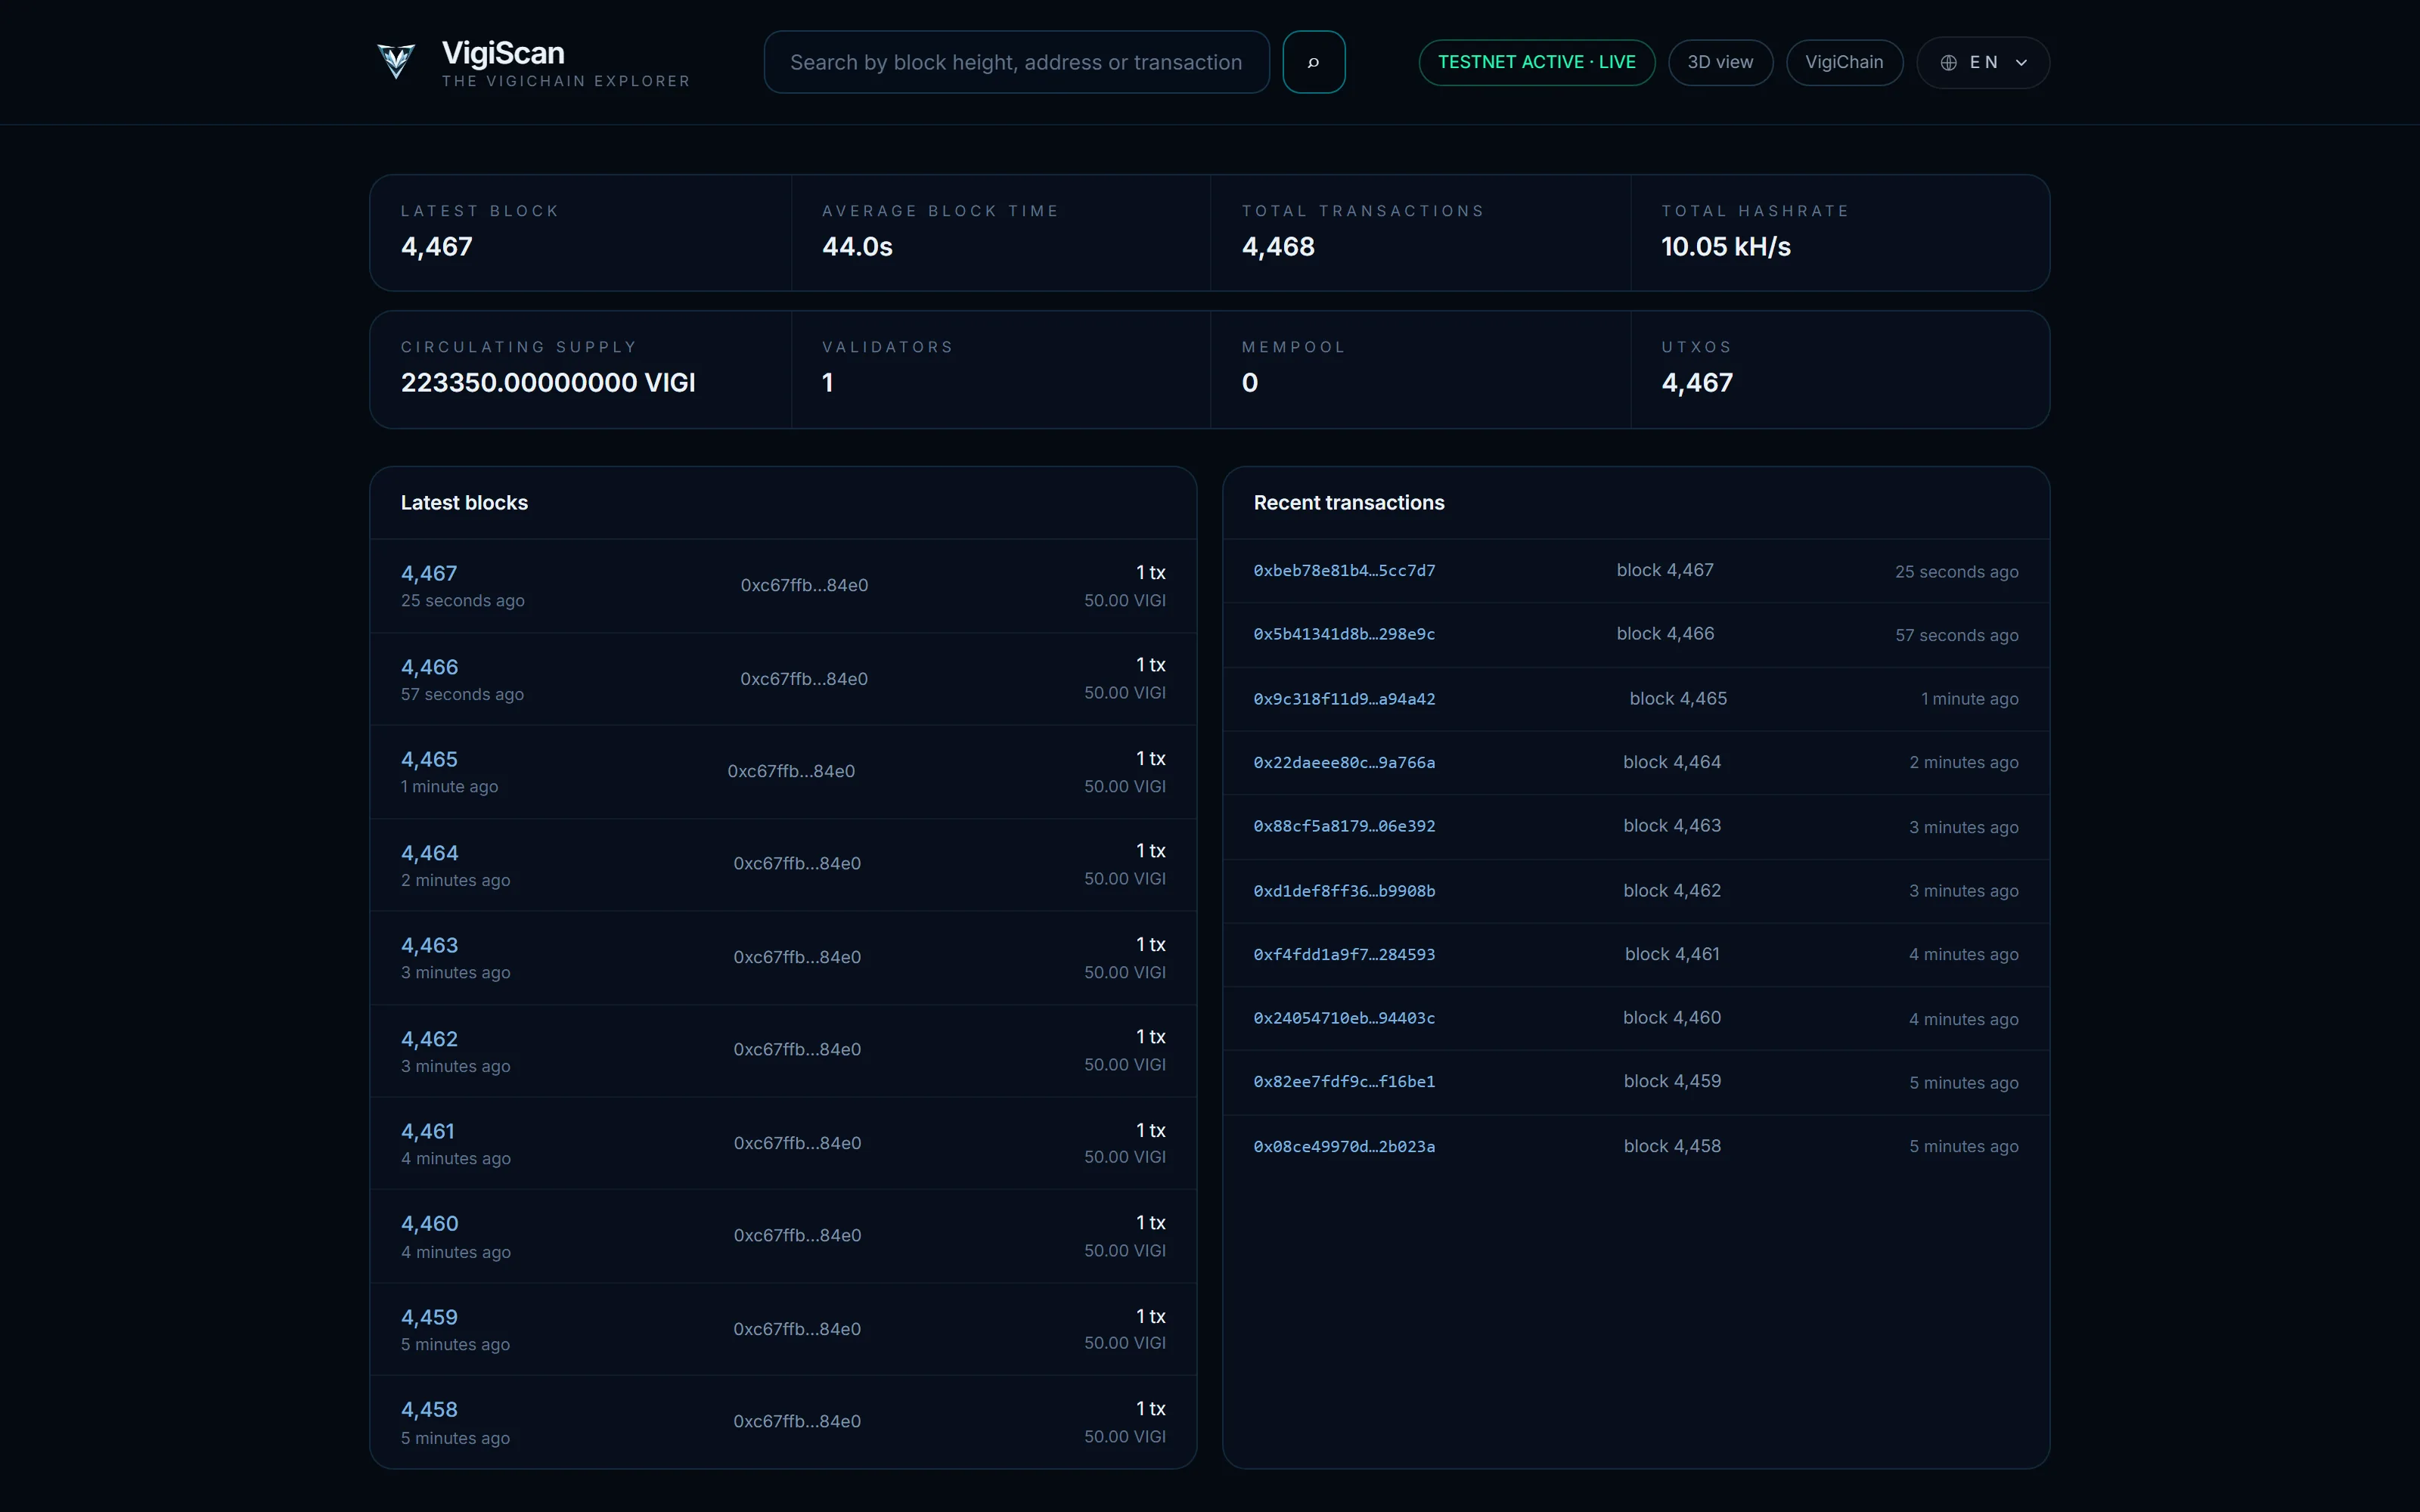Click Total Hashrate value 10.05 kH/s
Image resolution: width=2420 pixels, height=1512 pixels.
(1726, 247)
